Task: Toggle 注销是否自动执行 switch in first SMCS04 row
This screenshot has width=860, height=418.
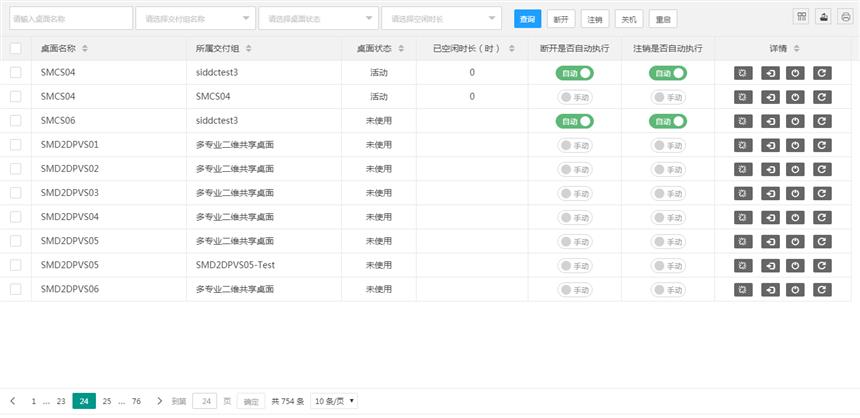Action: (668, 73)
